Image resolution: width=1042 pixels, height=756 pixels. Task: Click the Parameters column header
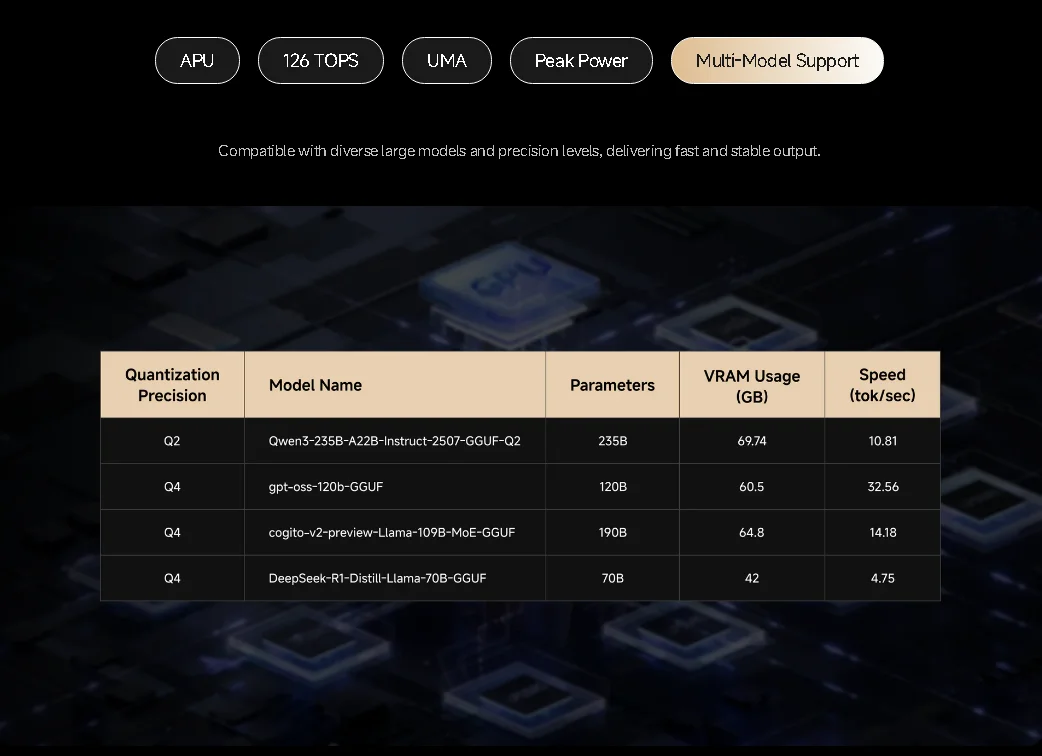(612, 385)
